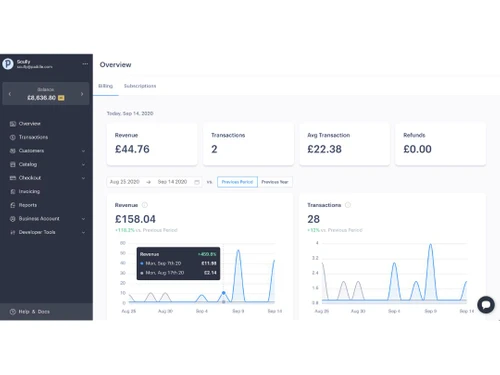This screenshot has width=500, height=375.
Task: Click the Developer Tools sidebar icon
Action: [x=13, y=232]
